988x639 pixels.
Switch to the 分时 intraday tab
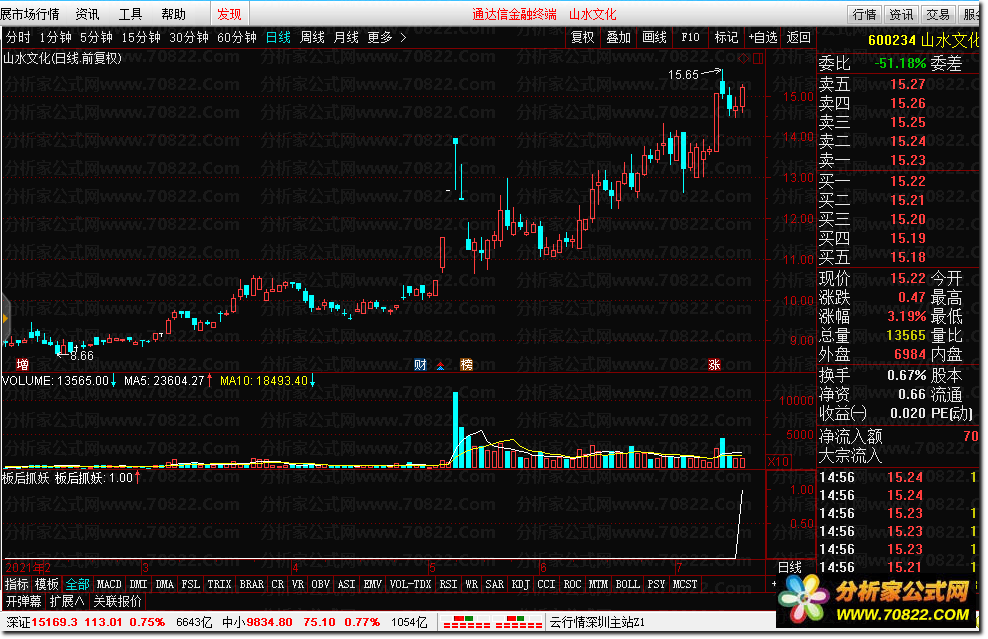pos(18,38)
